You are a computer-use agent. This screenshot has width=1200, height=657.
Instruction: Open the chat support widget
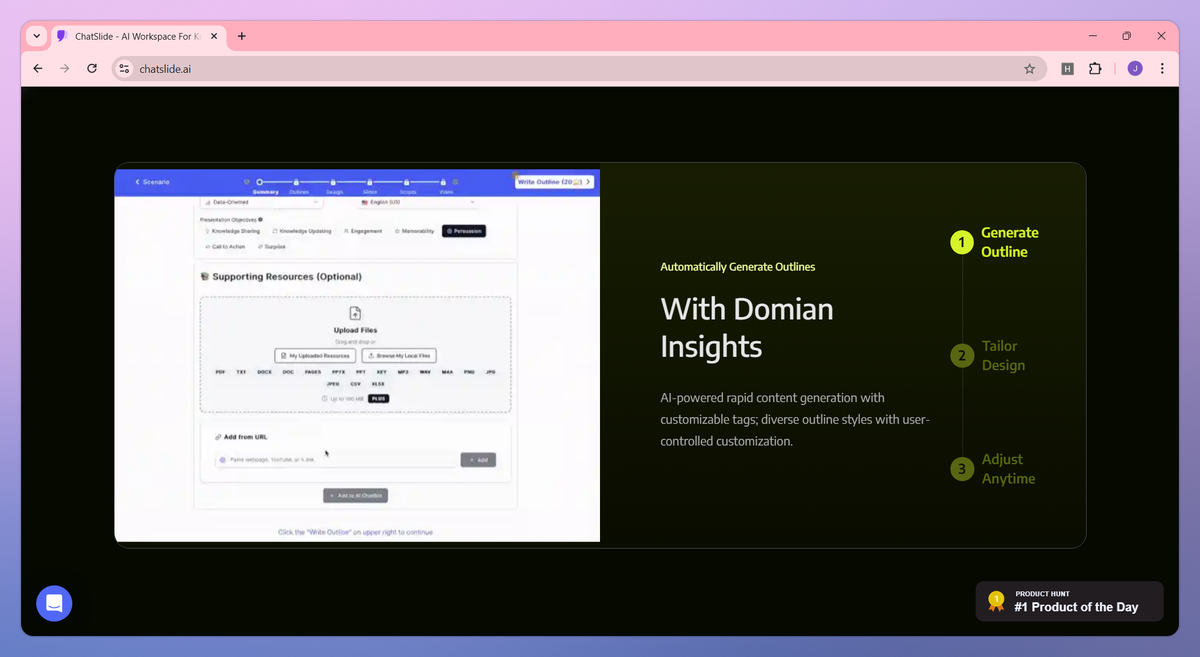pyautogui.click(x=54, y=603)
